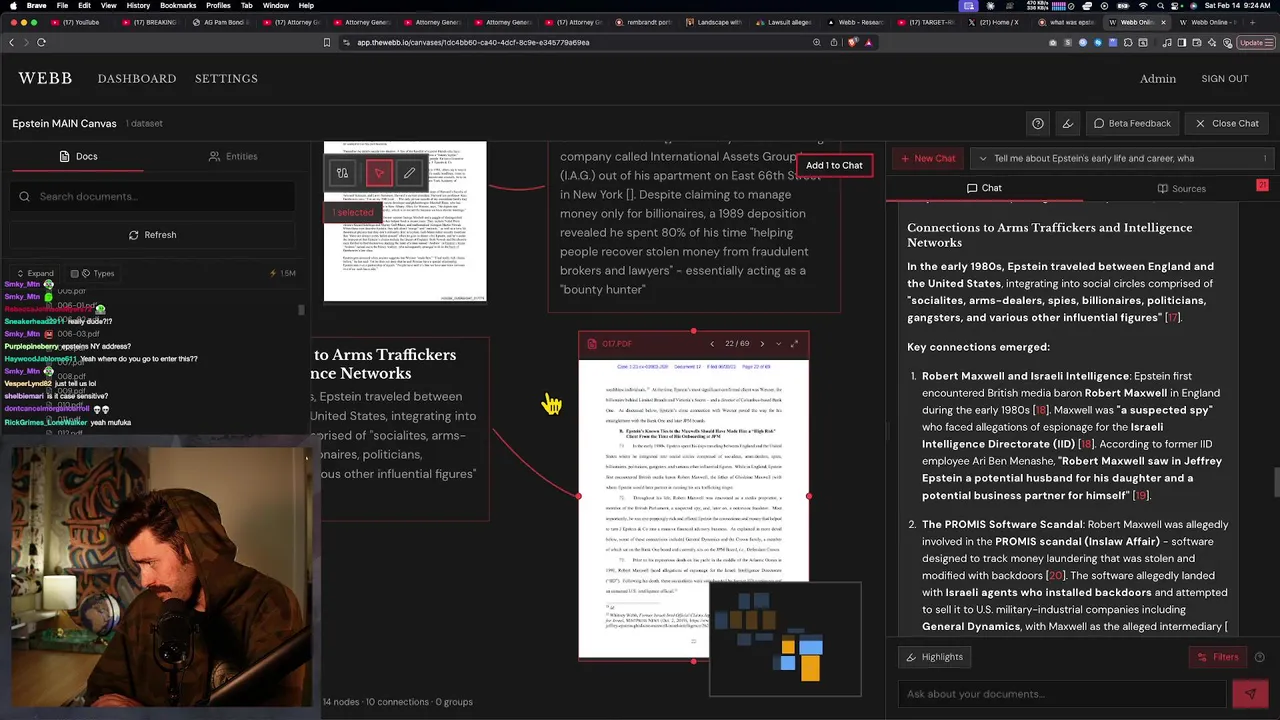The width and height of the screenshot is (1280, 720).
Task: Click the help icon next to Filters
Action: pyautogui.click(x=1259, y=657)
